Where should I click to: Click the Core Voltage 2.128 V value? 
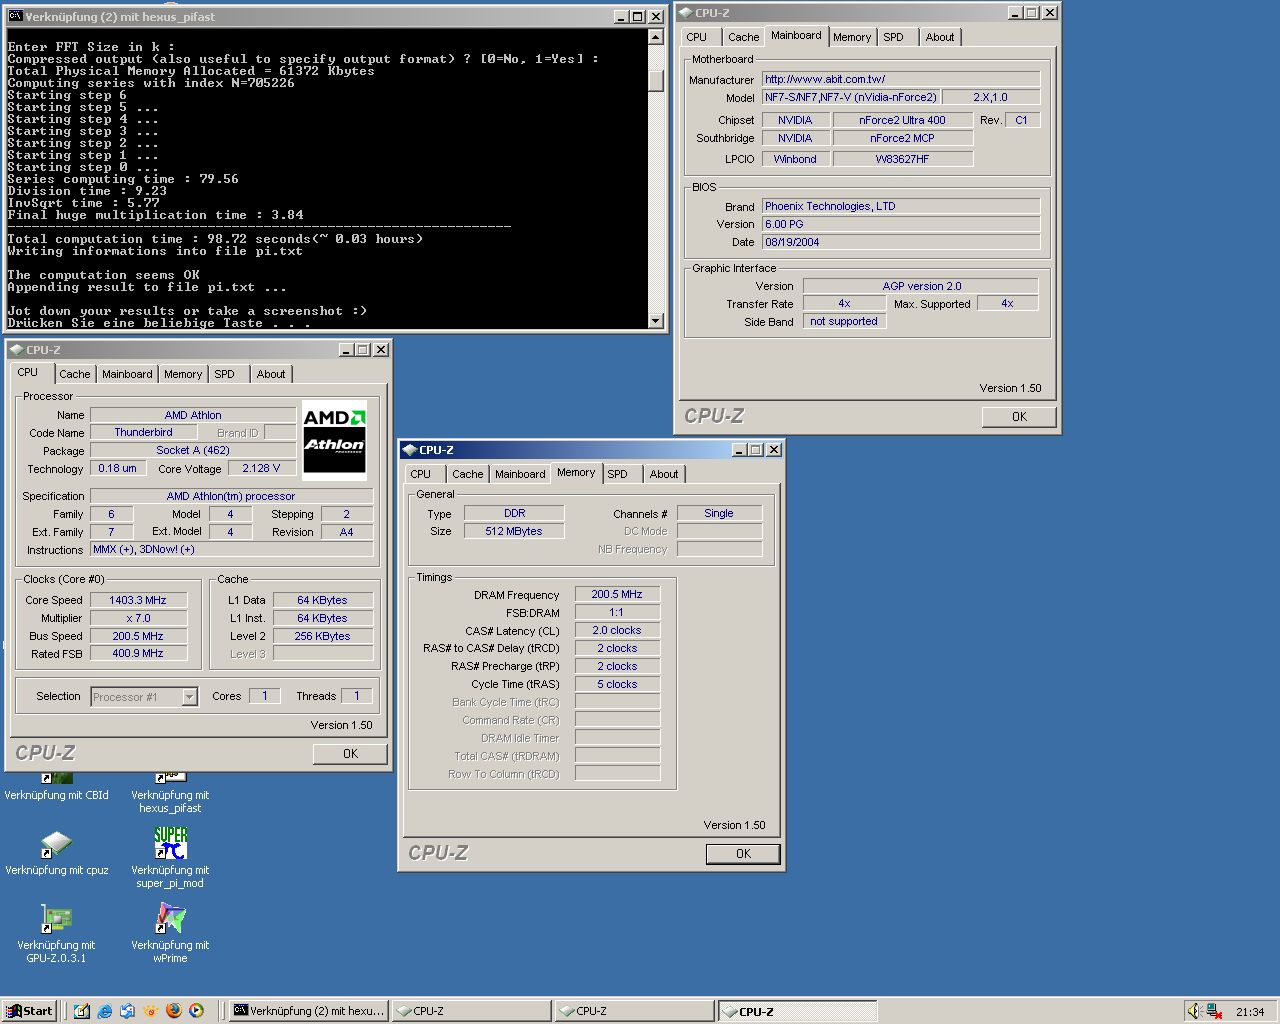coord(262,468)
